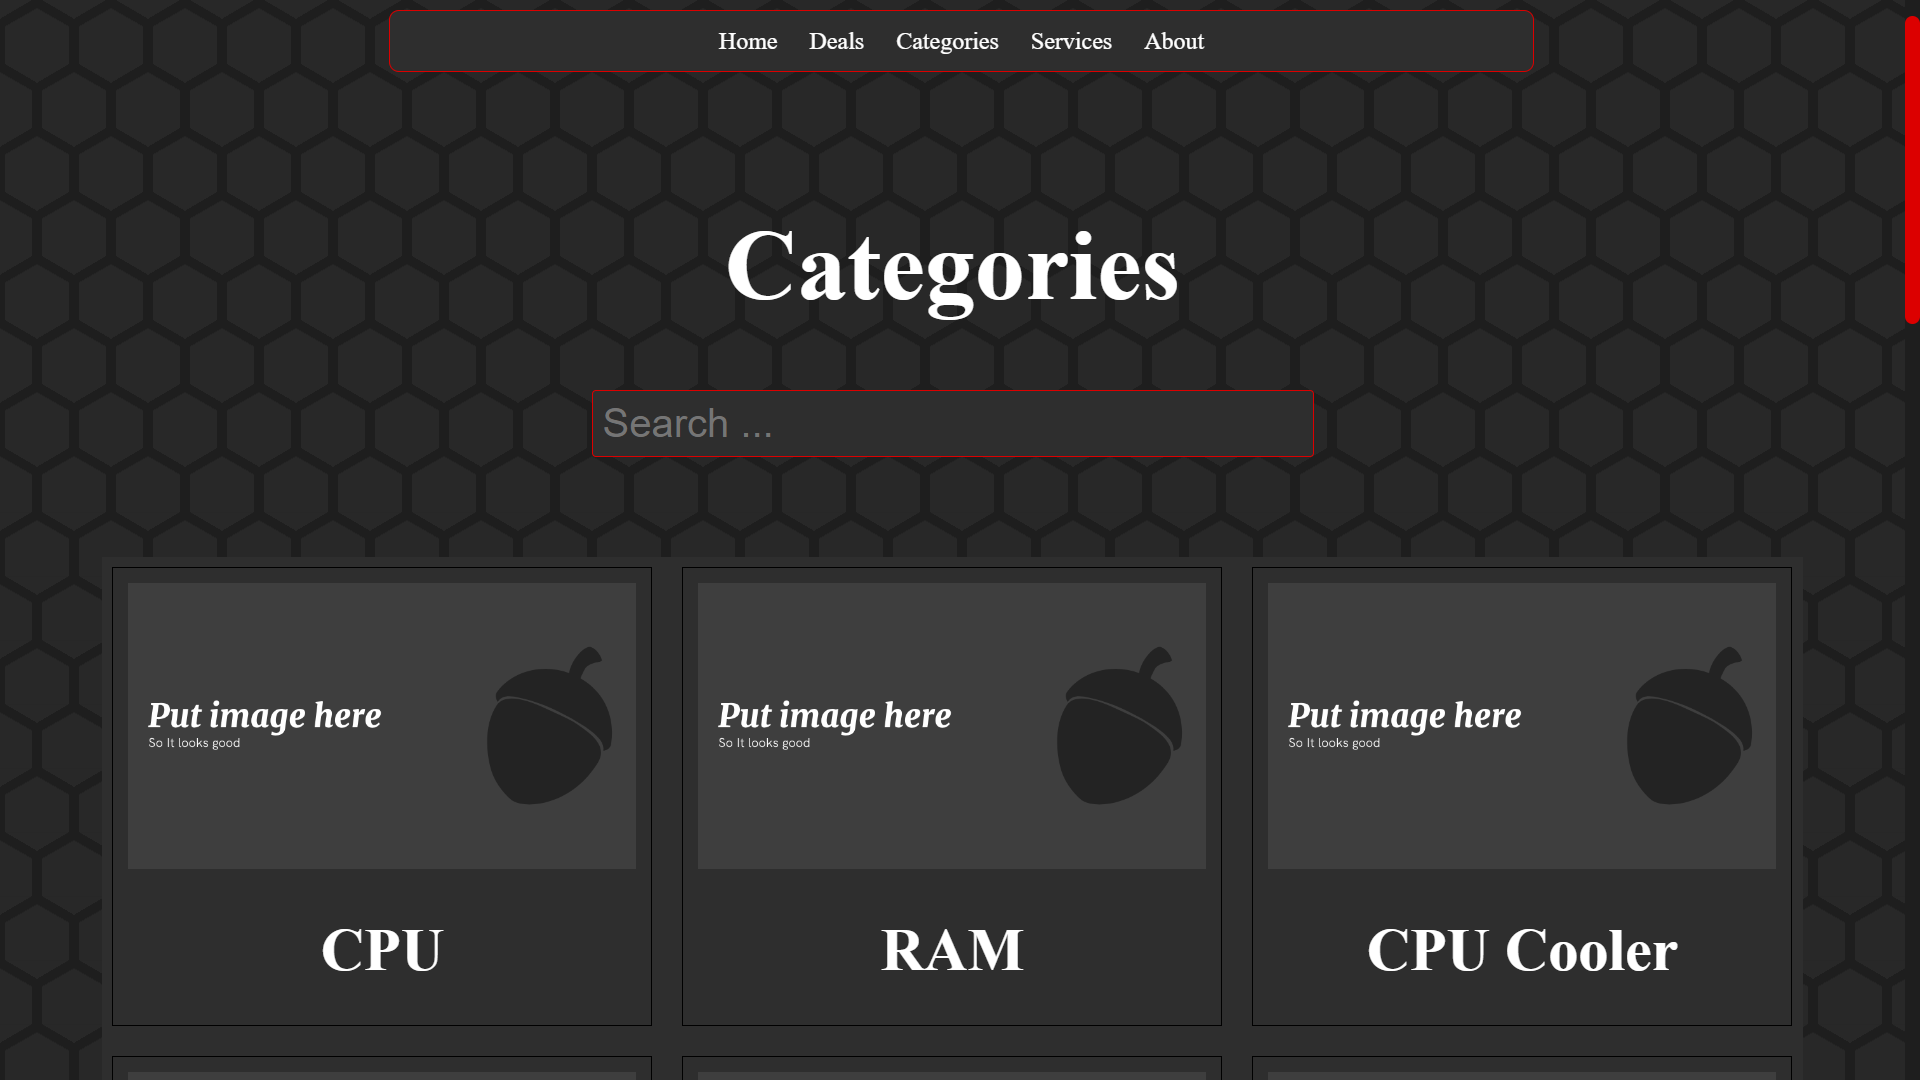Screen dimensions: 1920x1080
Task: Click the acorn icon in the RAM card
Action: tap(1120, 725)
